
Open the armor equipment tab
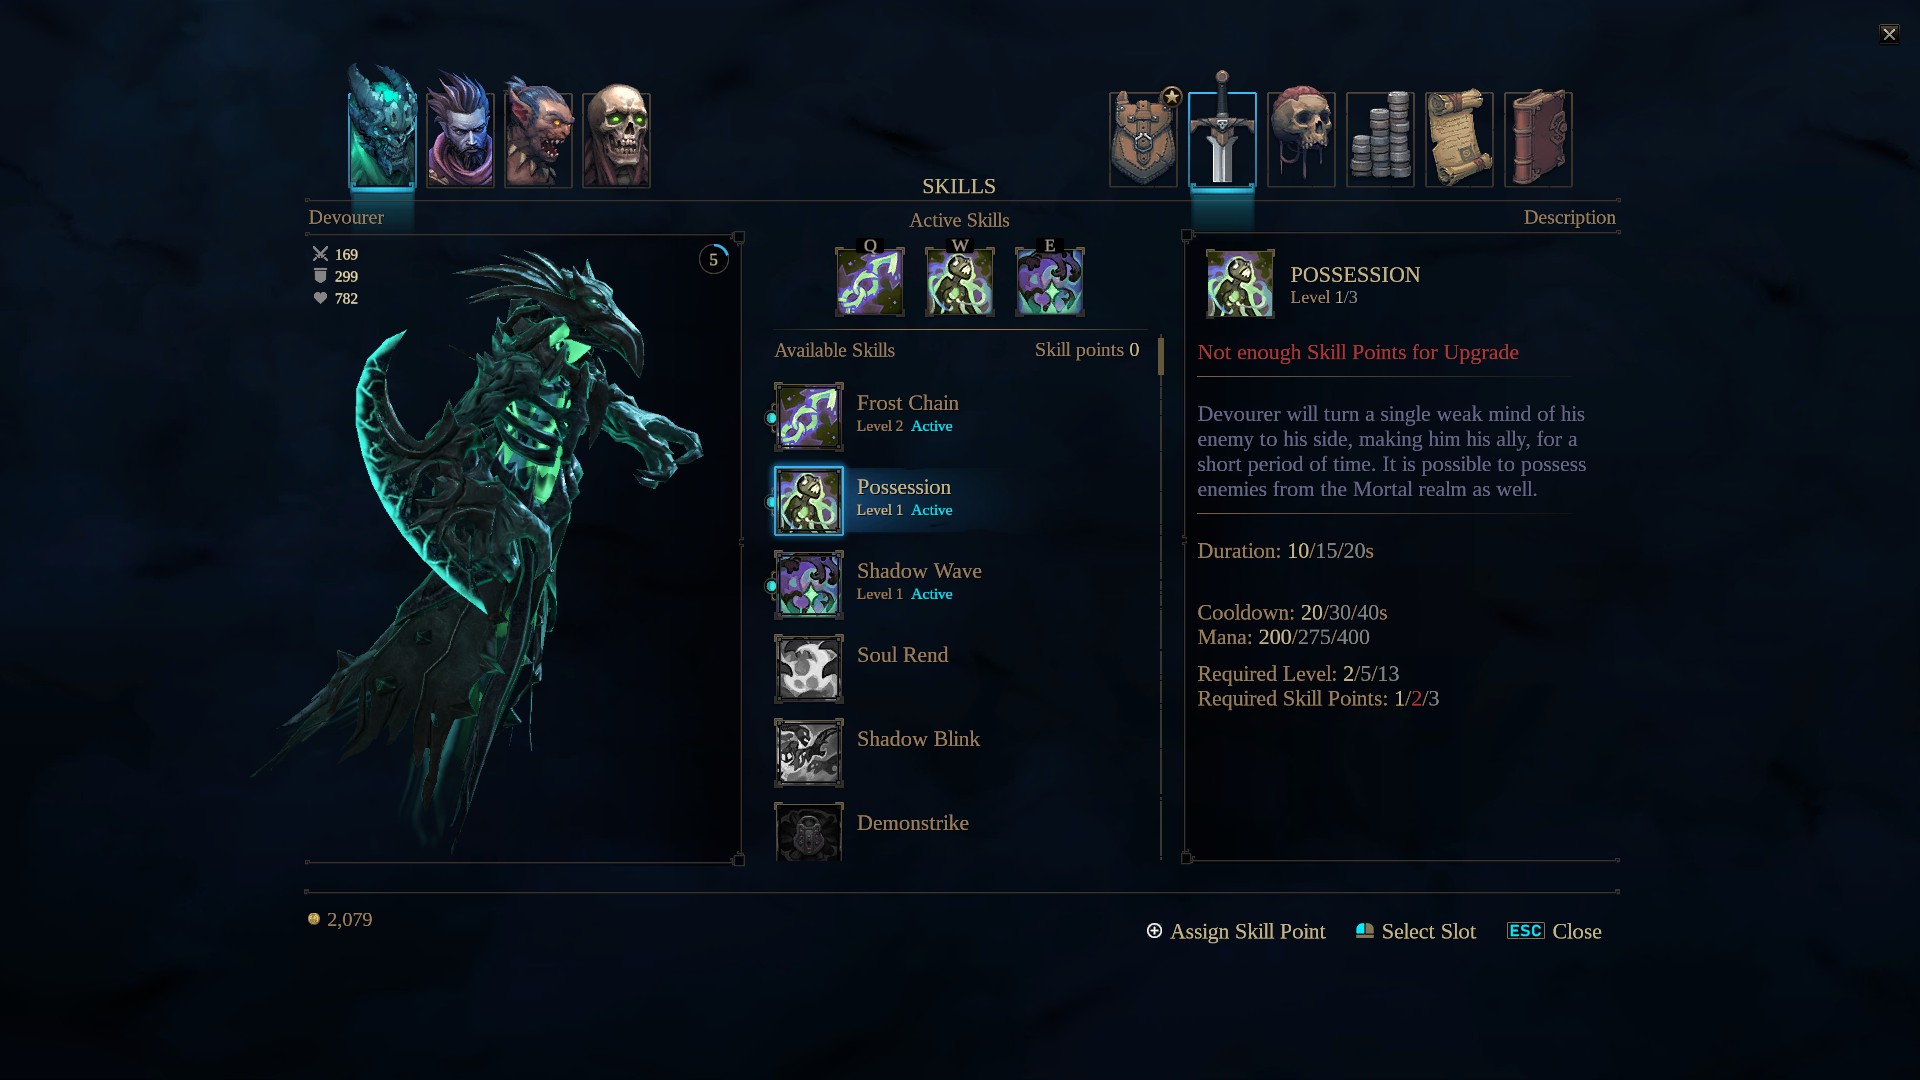[x=1143, y=138]
